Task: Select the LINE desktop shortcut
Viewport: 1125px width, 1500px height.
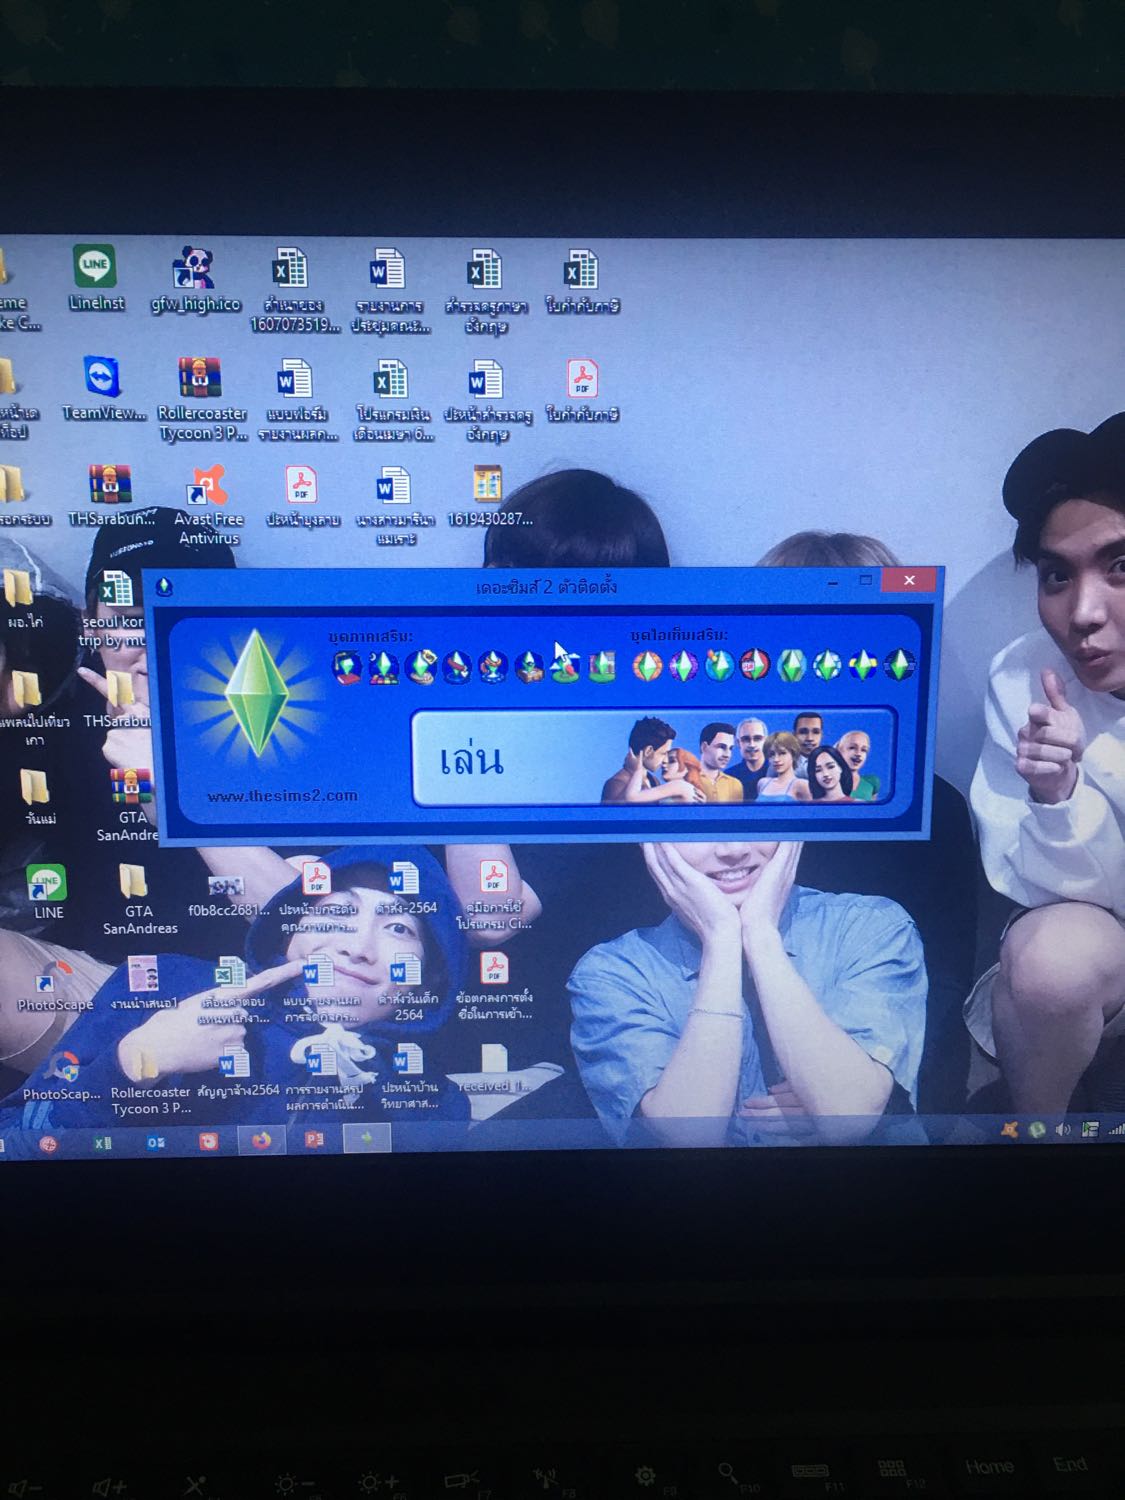Action: (47, 892)
